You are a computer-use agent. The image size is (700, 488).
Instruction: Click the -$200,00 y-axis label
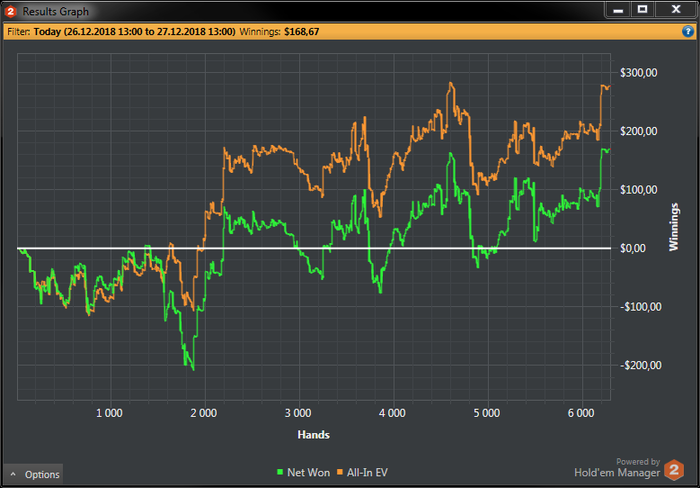[x=641, y=365]
